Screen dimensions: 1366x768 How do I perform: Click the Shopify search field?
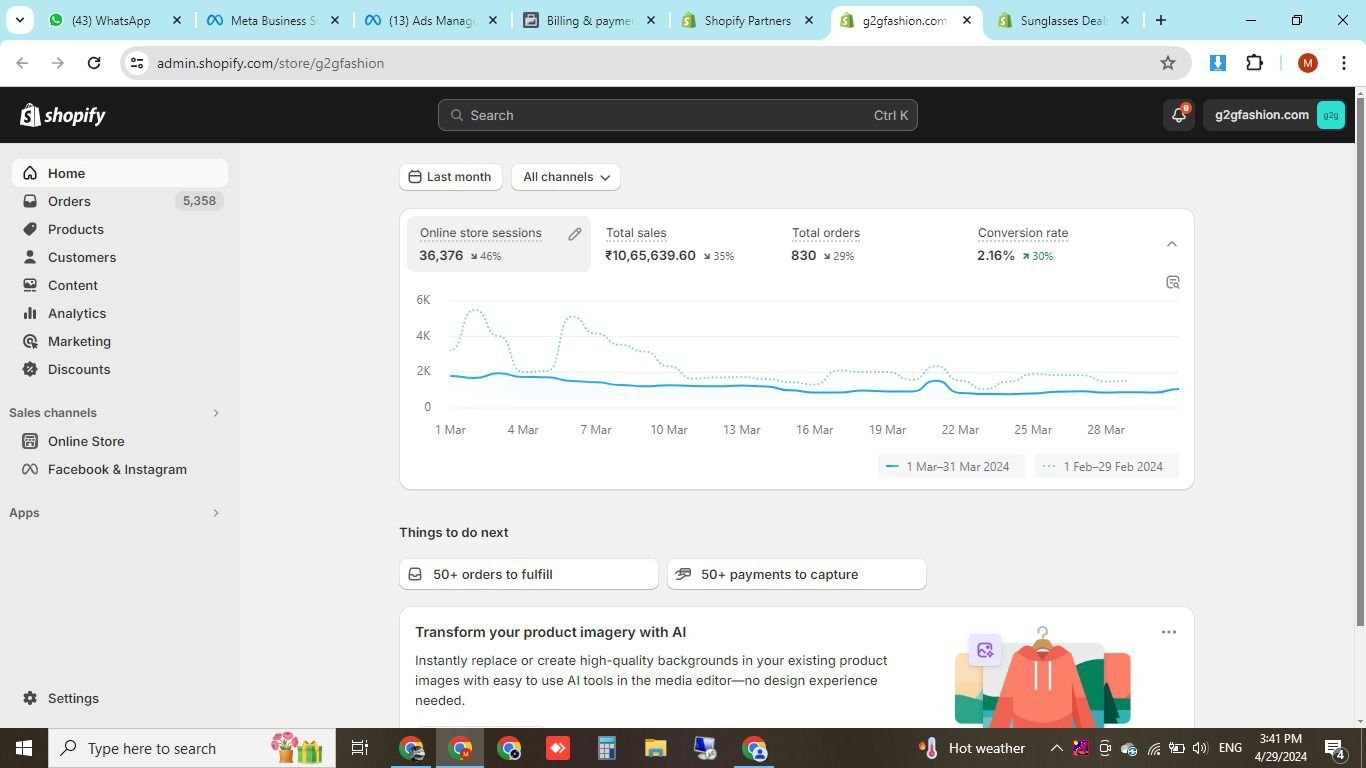pos(677,115)
